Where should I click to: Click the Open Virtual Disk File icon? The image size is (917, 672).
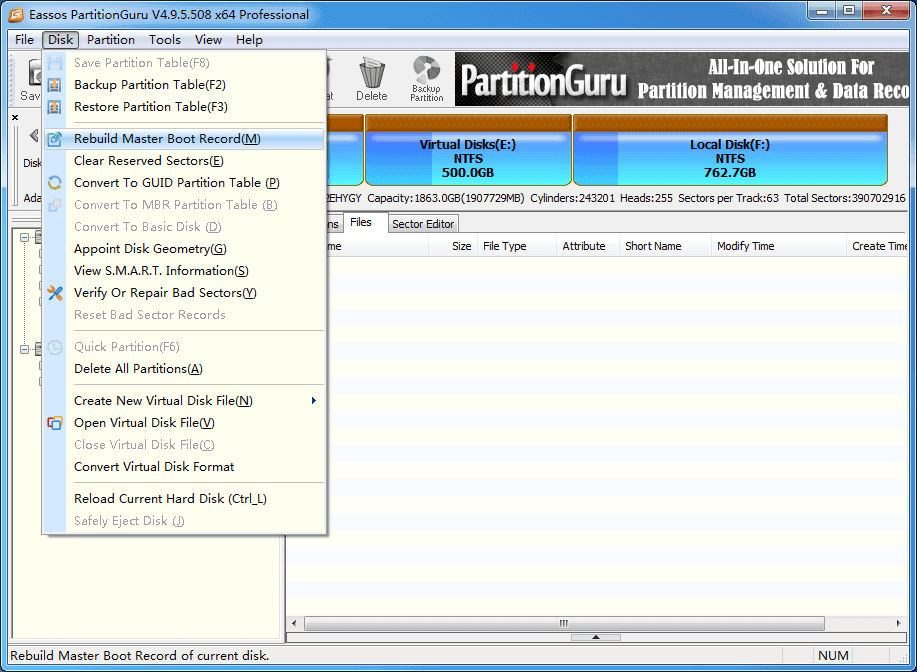point(54,423)
